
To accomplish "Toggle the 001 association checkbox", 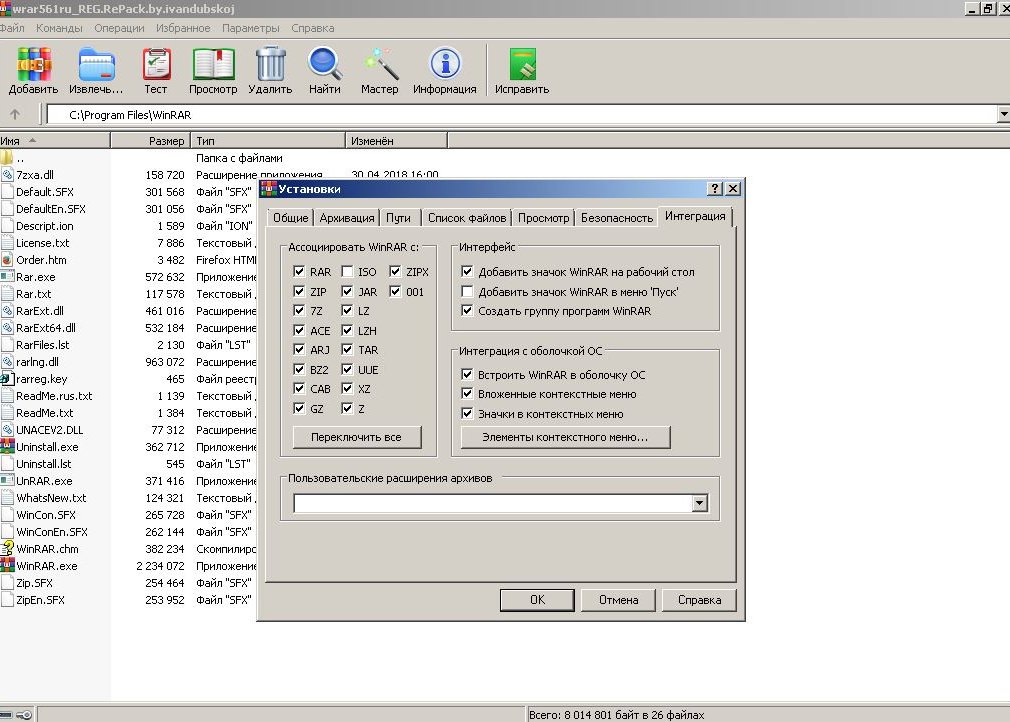I will tap(395, 291).
